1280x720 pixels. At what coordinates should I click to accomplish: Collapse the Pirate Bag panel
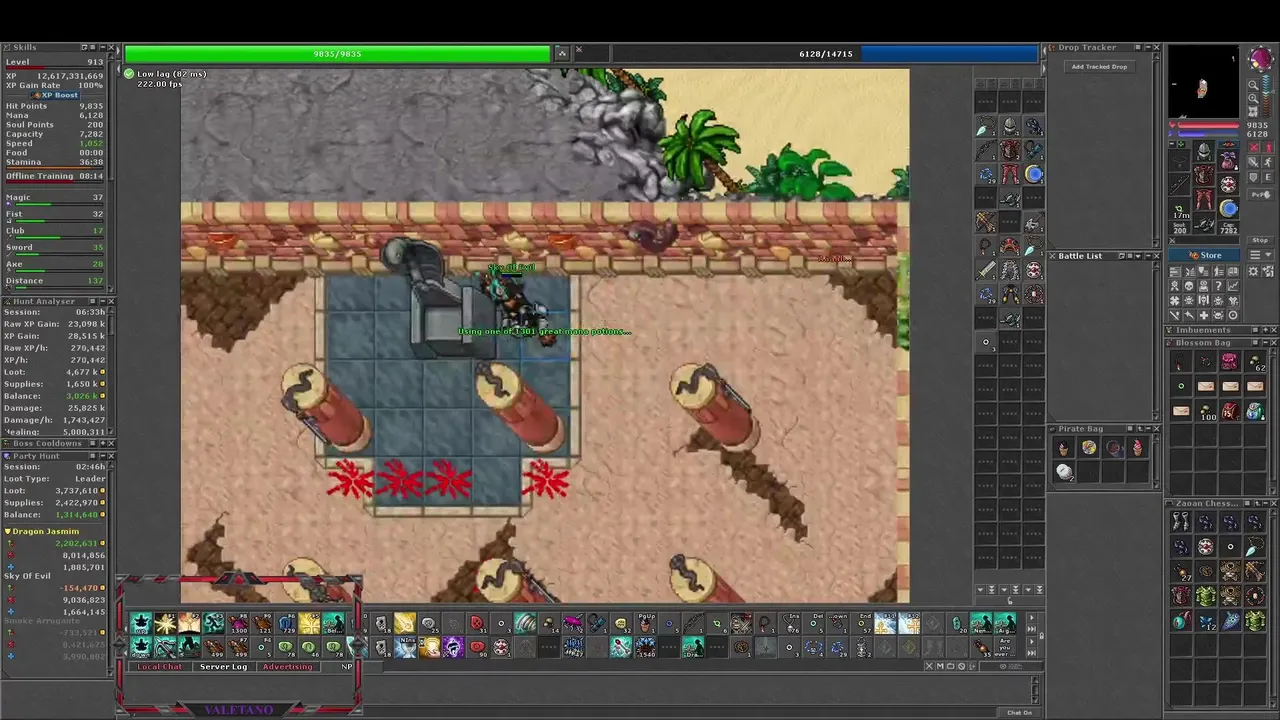(1148, 428)
